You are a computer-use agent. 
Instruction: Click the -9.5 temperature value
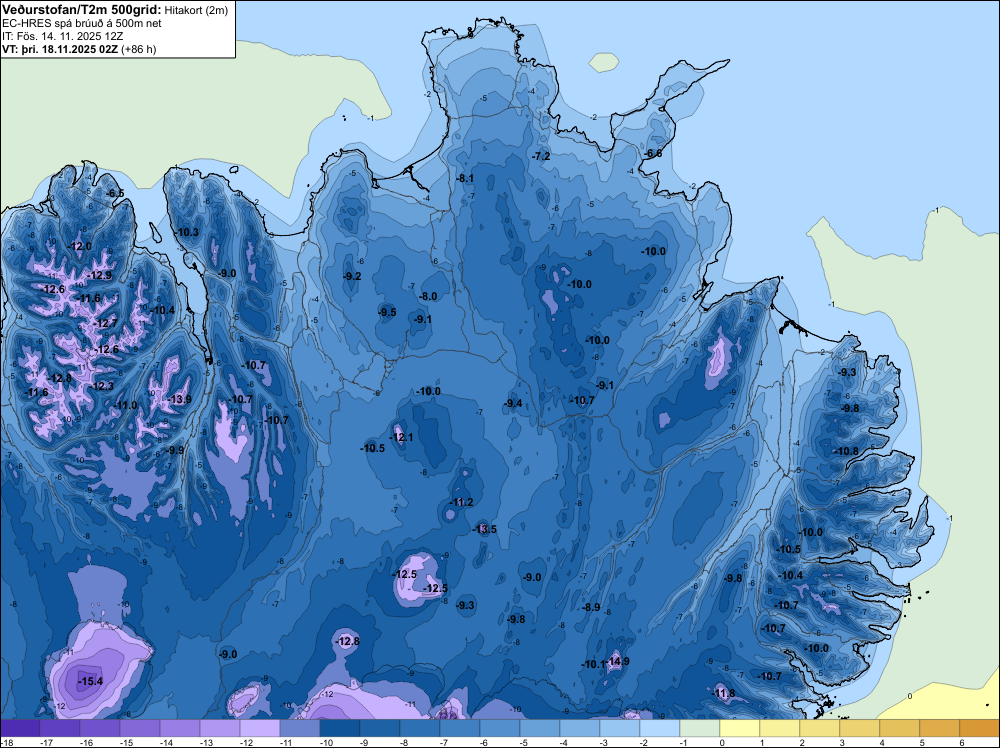pyautogui.click(x=387, y=312)
